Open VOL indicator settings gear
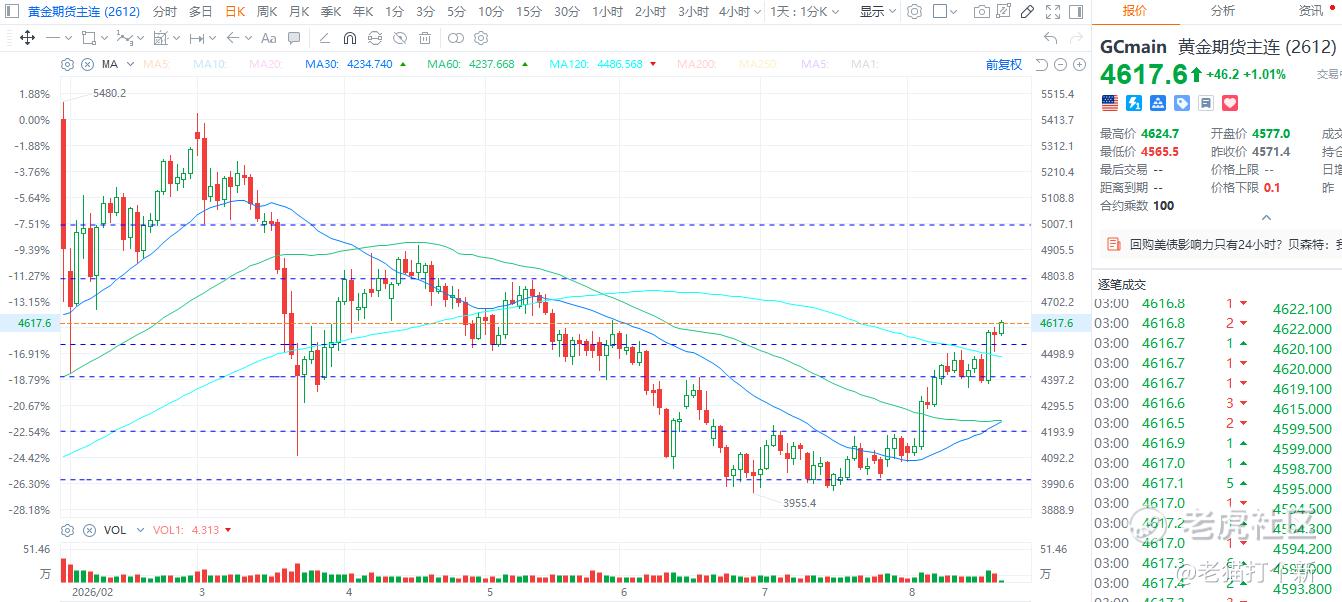This screenshot has height=602, width=1342. pyautogui.click(x=67, y=530)
